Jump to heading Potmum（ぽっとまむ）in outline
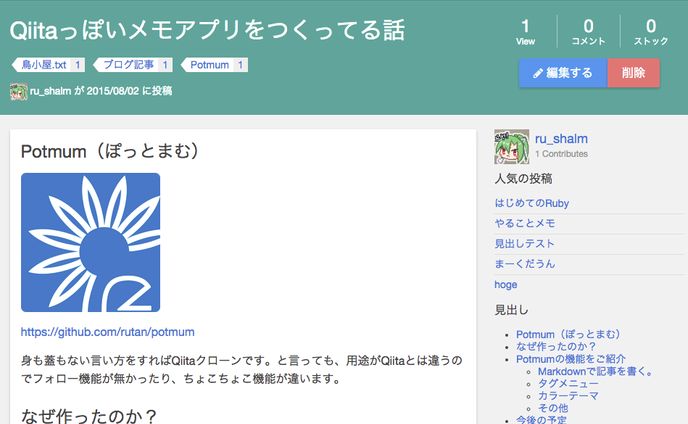 coord(568,334)
